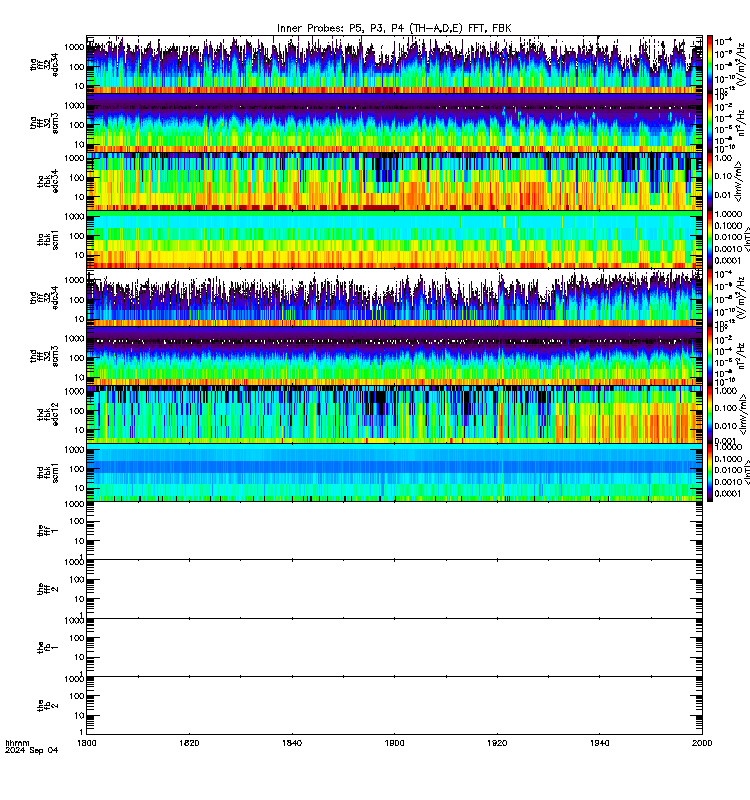Click the color bar of tha fbk edc34 panel
The image size is (750, 800).
point(710,181)
